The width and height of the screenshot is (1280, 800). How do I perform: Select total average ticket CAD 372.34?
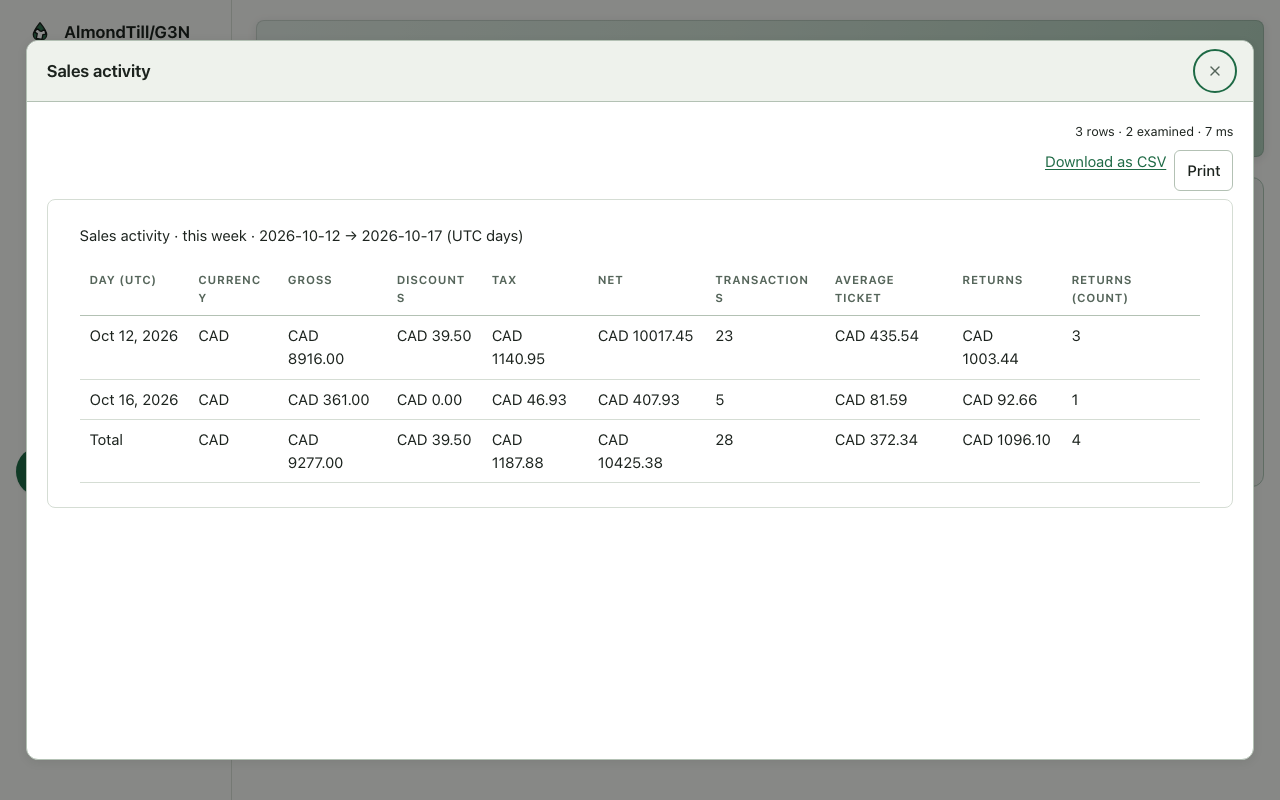tap(876, 440)
